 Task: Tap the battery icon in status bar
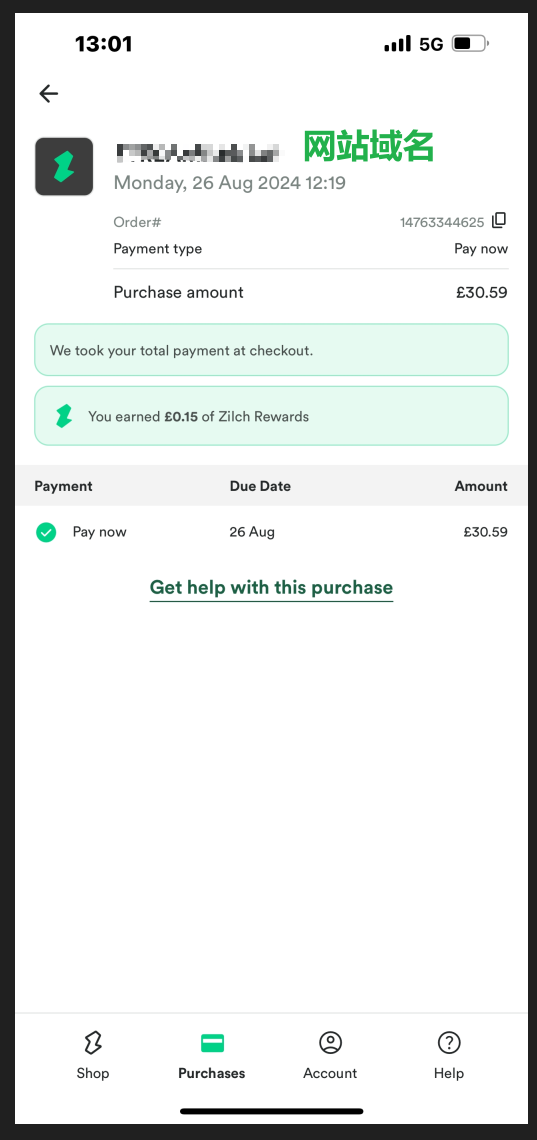[x=470, y=44]
